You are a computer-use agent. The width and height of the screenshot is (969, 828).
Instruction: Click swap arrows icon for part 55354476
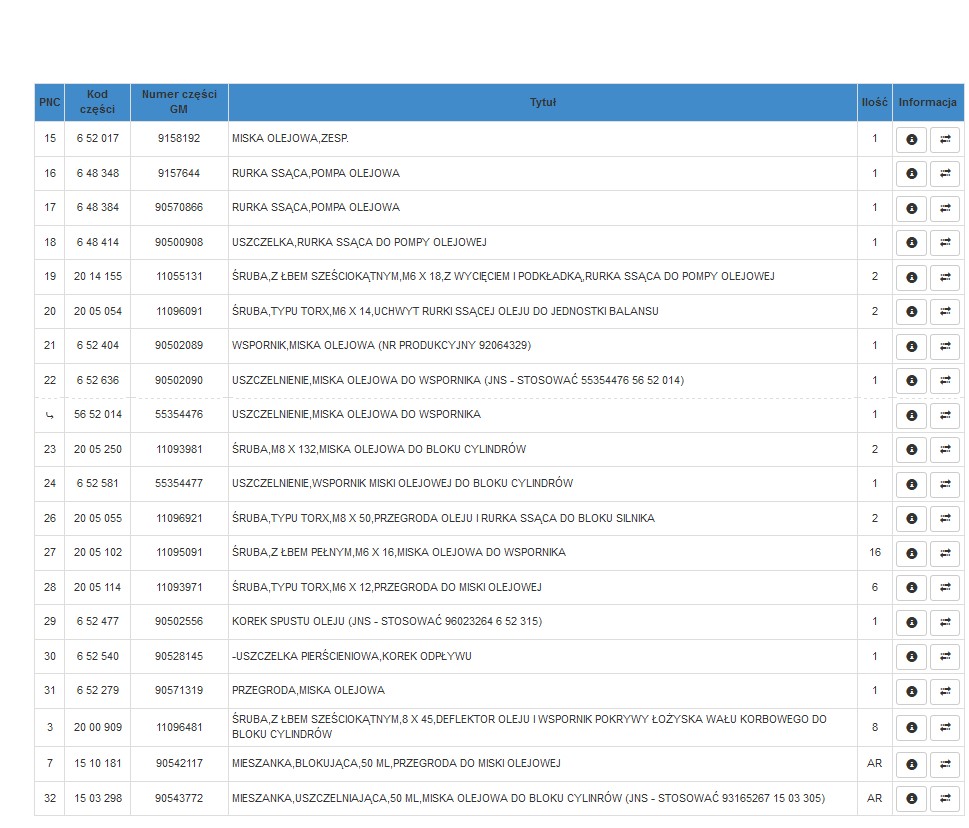[x=945, y=415]
